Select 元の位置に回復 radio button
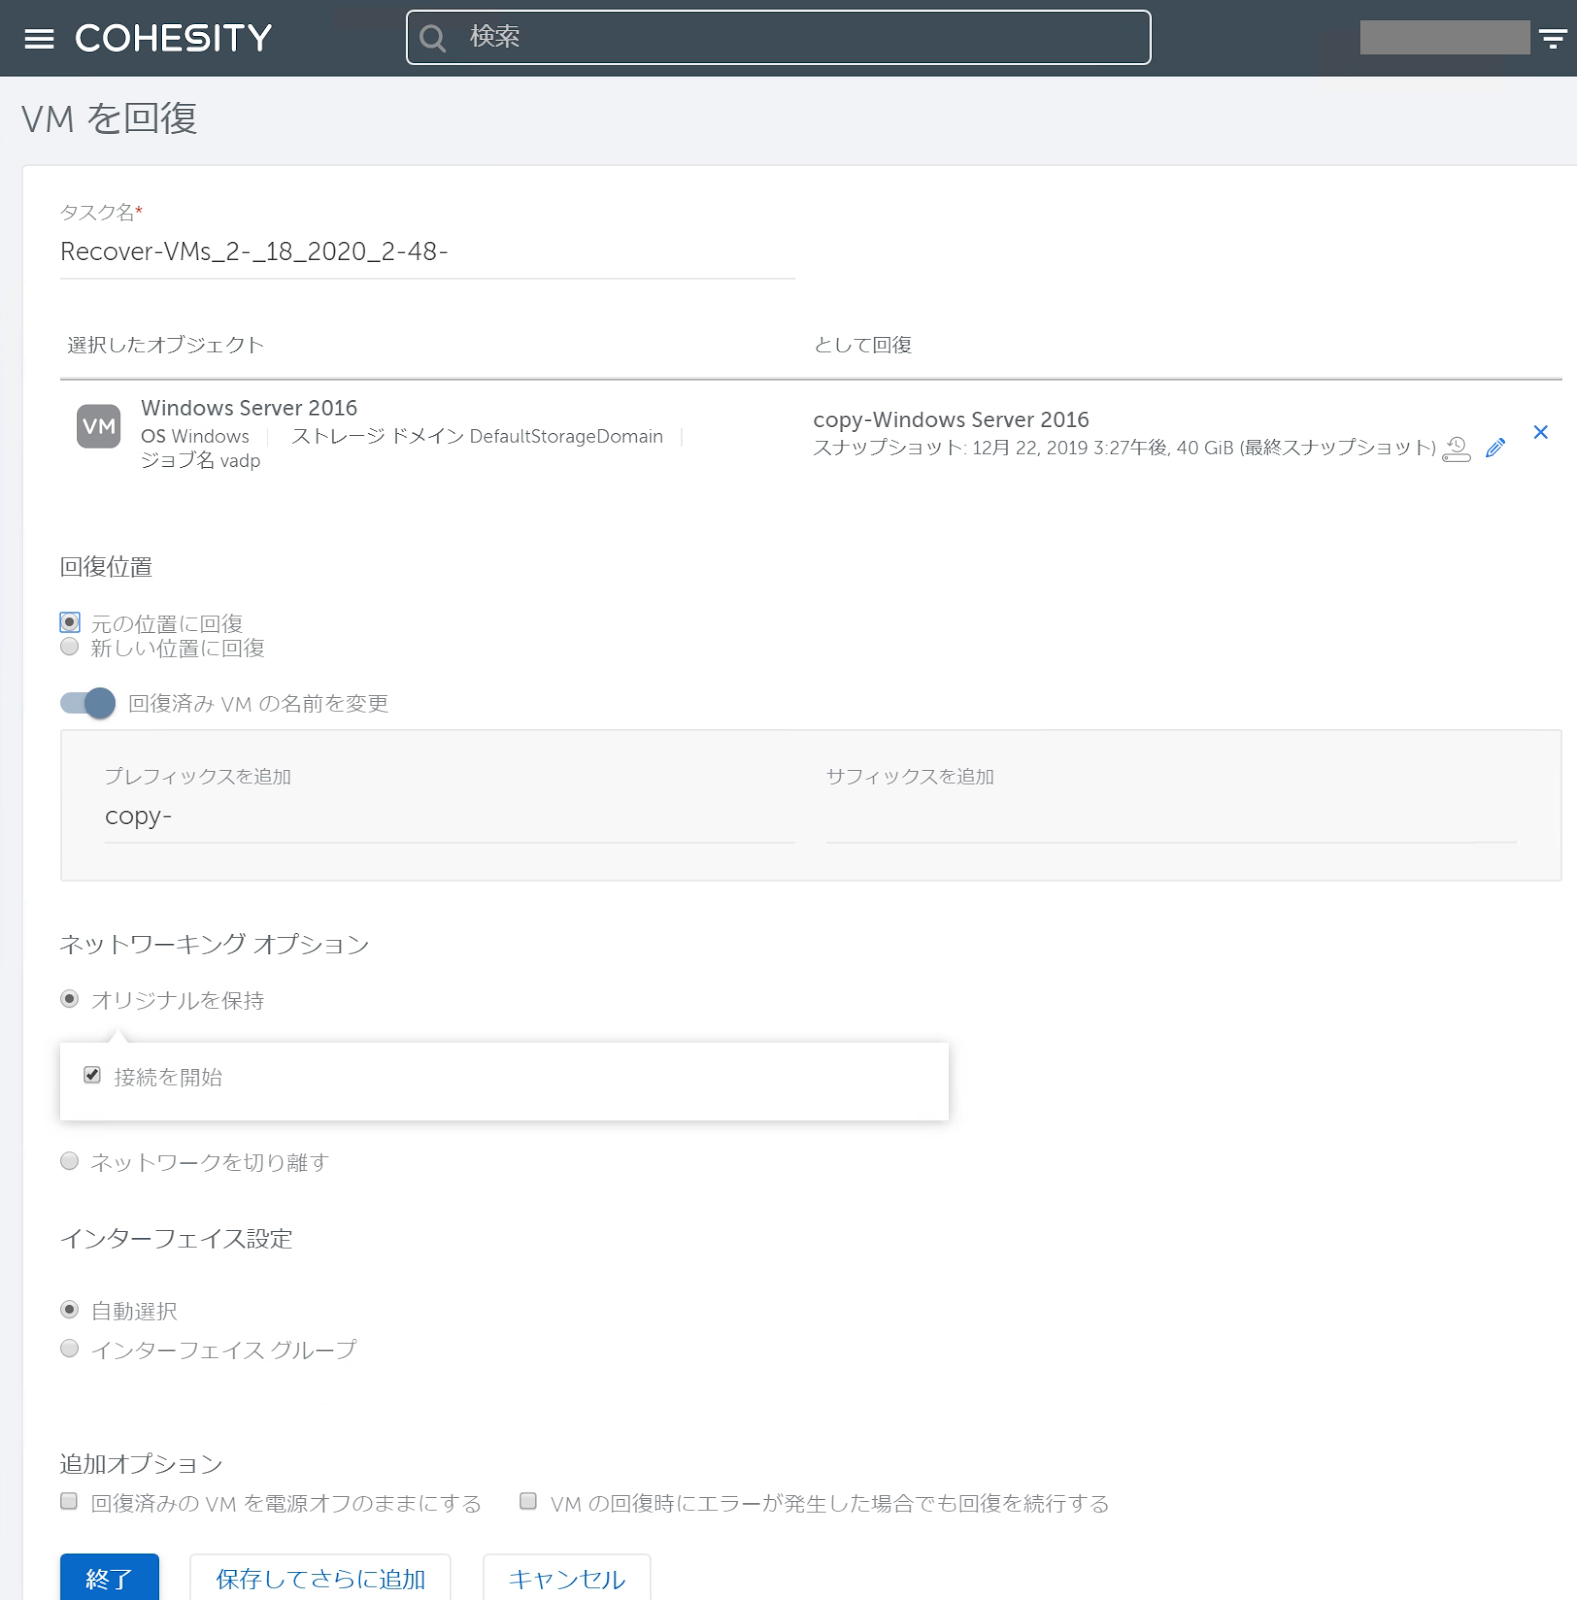The width and height of the screenshot is (1577, 1600). 70,622
